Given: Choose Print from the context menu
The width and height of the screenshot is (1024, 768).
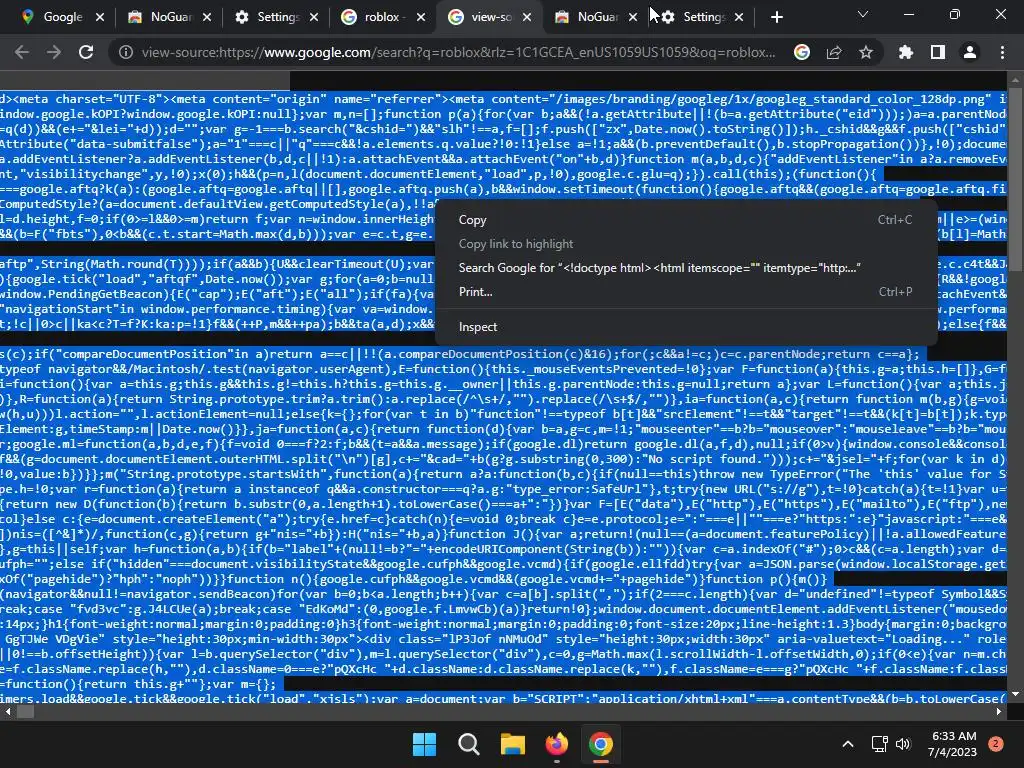Looking at the screenshot, I should tap(686, 292).
